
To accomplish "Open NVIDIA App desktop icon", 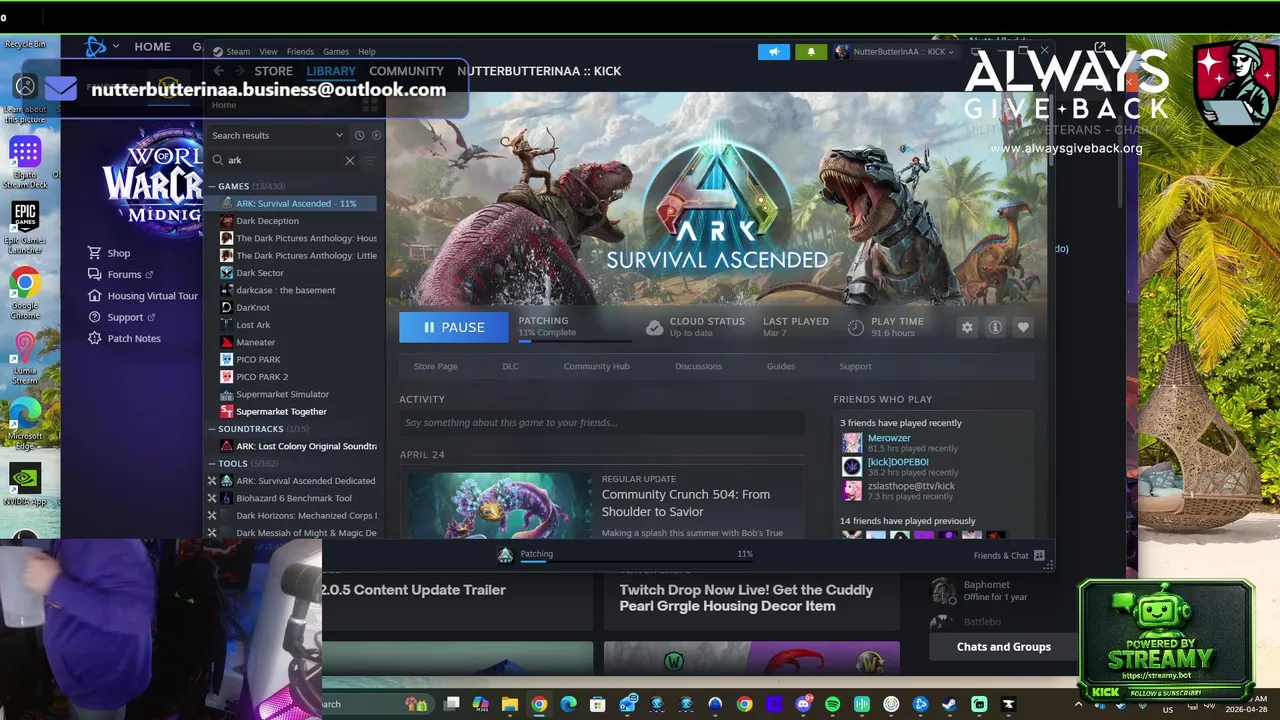I will [x=25, y=484].
